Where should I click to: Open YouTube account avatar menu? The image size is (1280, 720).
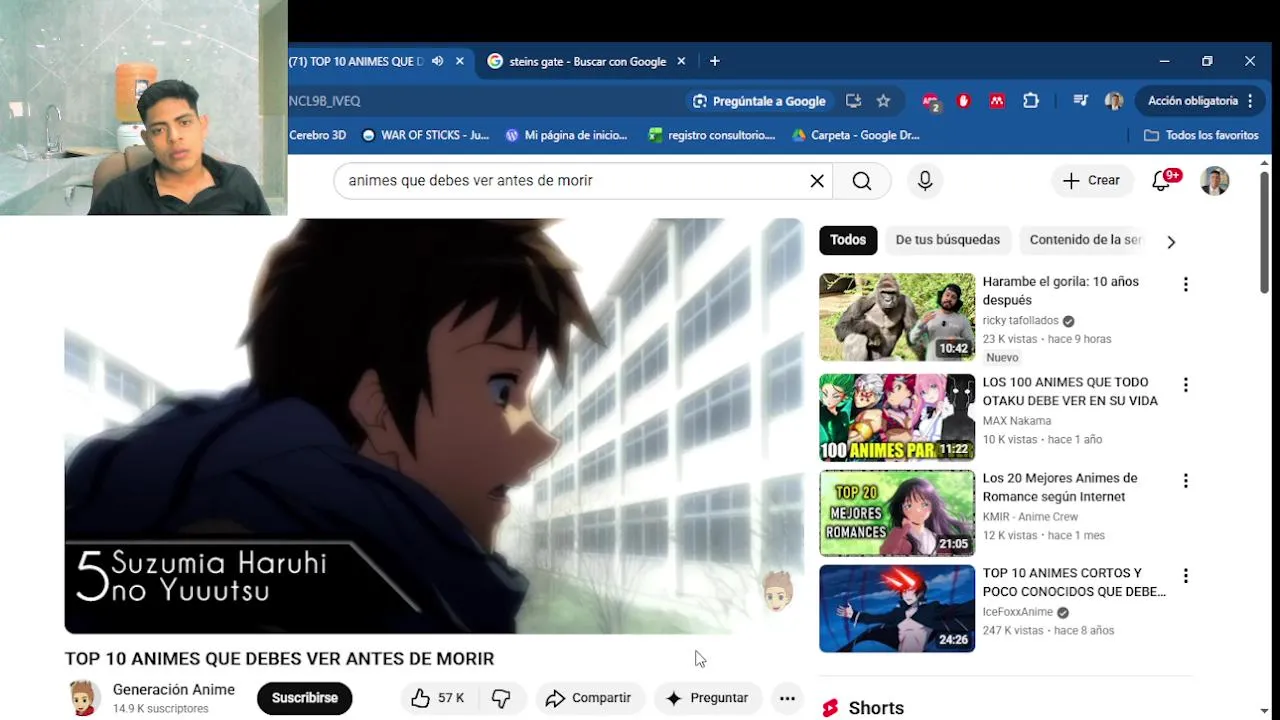pos(1215,181)
